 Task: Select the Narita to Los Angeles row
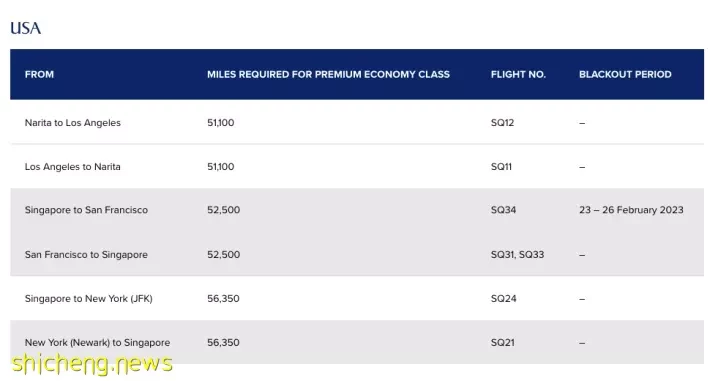(357, 122)
